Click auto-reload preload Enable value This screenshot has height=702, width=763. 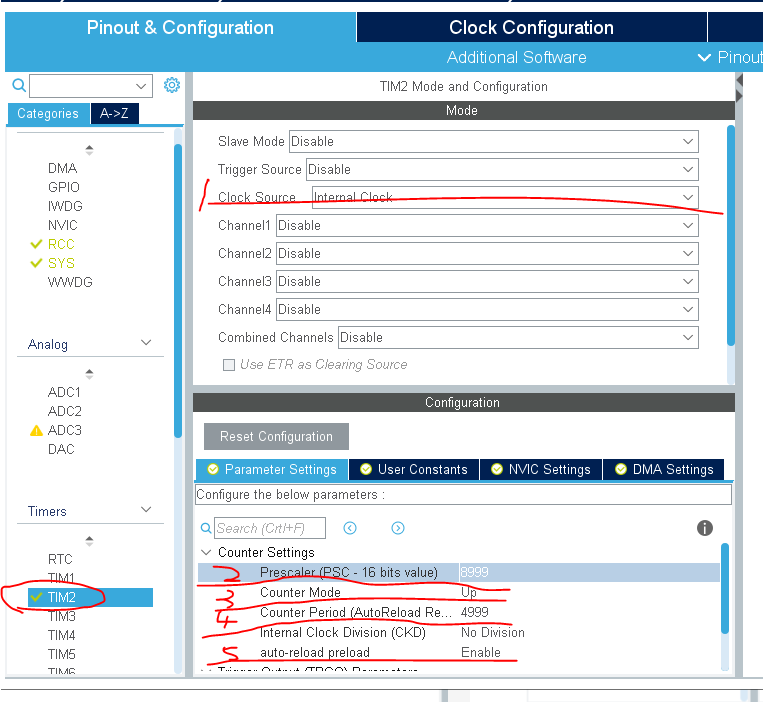tap(481, 652)
